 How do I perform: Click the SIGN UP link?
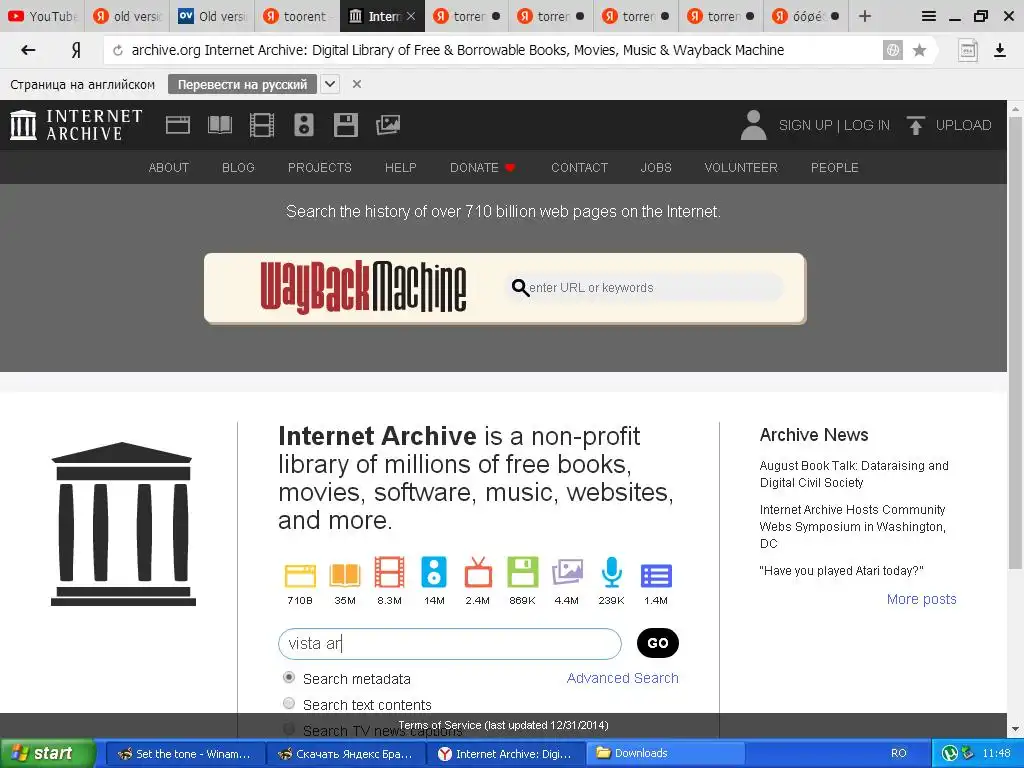tap(805, 125)
